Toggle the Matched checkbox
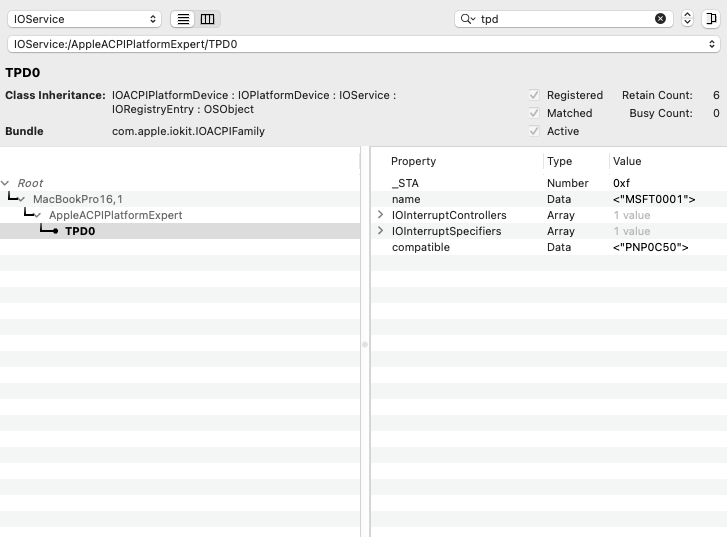 (535, 113)
